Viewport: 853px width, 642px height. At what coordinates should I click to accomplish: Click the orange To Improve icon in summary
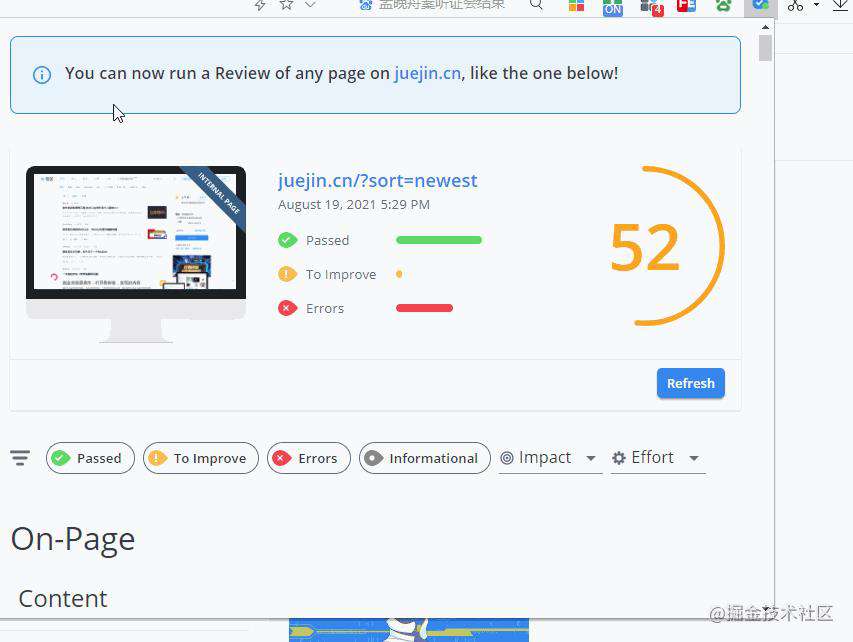click(288, 274)
